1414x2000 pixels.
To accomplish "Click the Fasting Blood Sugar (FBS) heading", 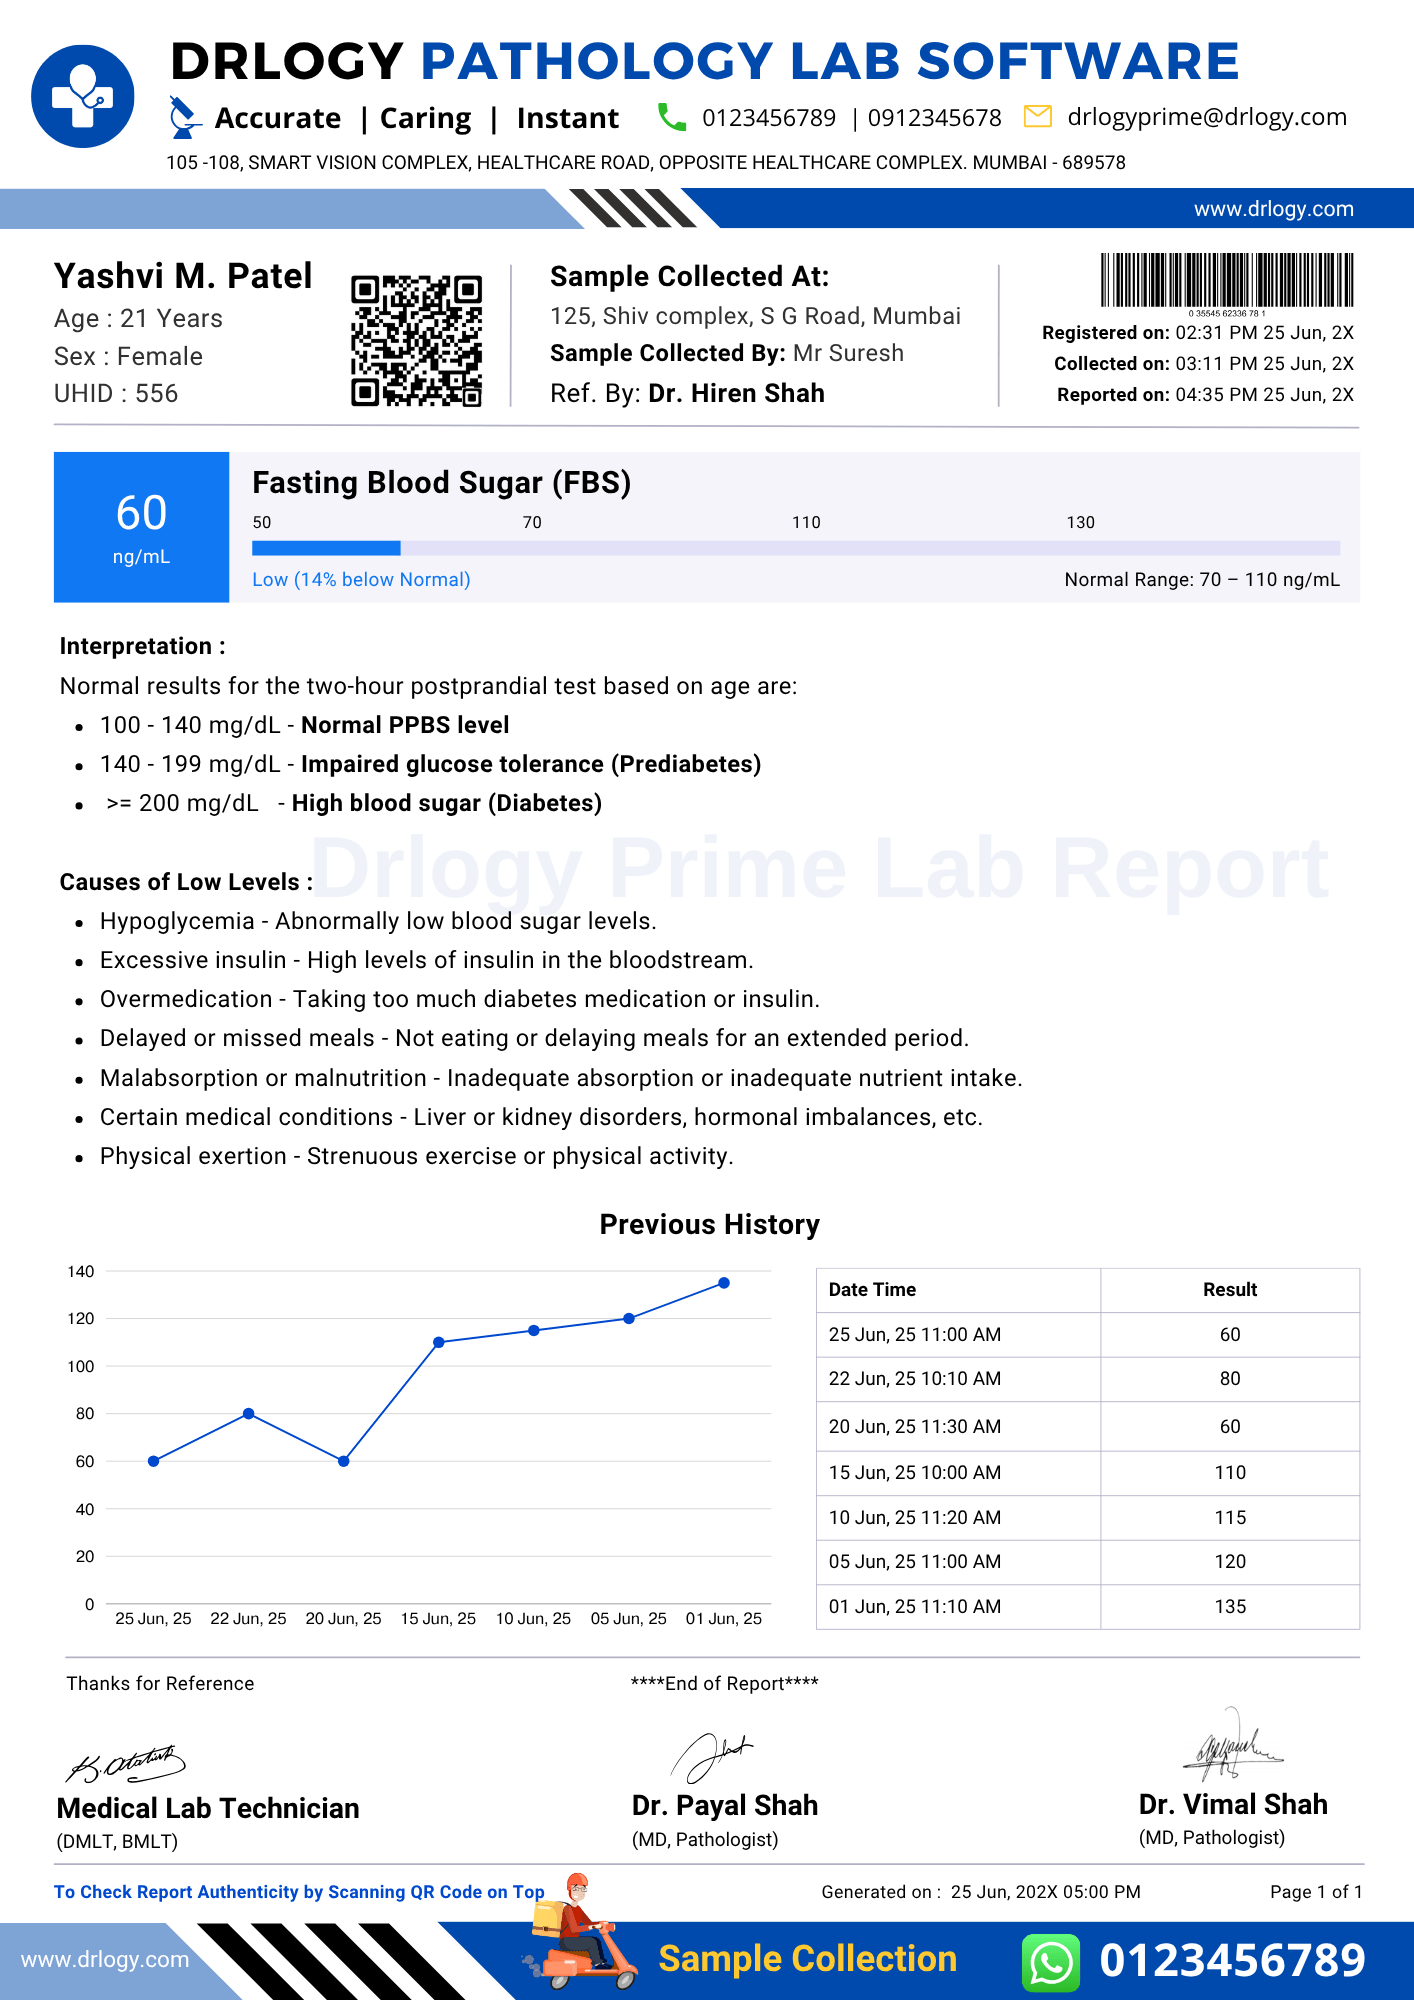I will coord(441,483).
